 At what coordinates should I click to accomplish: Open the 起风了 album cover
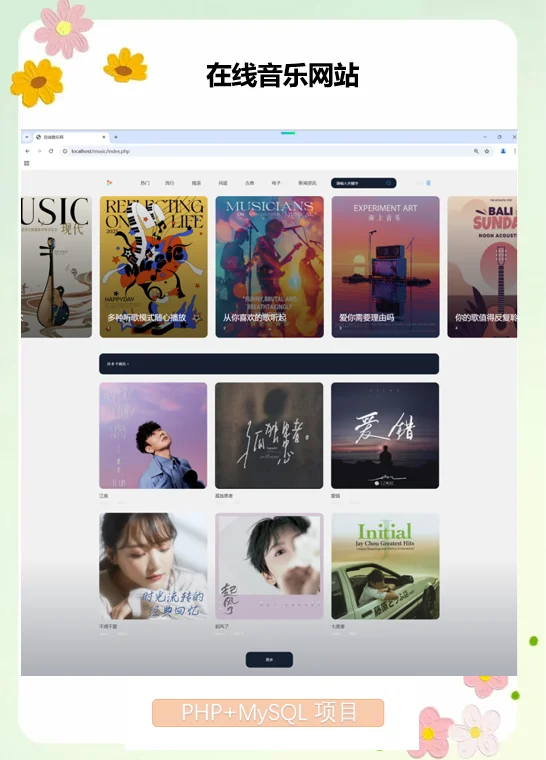coord(269,566)
